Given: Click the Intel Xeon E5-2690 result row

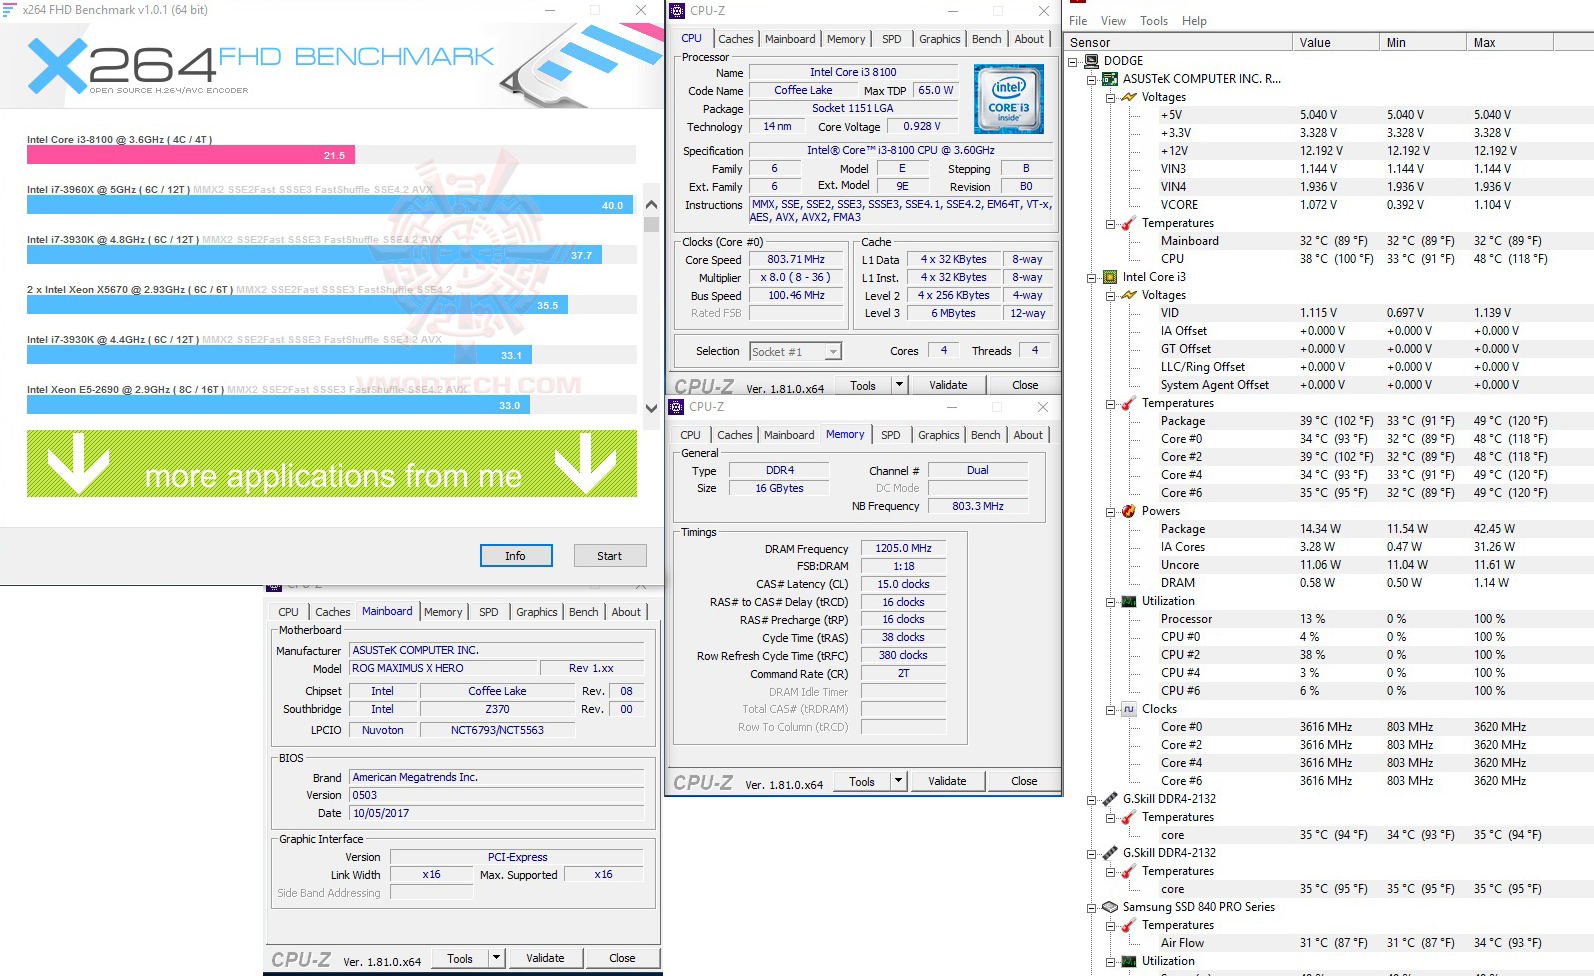Looking at the screenshot, I should [x=331, y=398].
